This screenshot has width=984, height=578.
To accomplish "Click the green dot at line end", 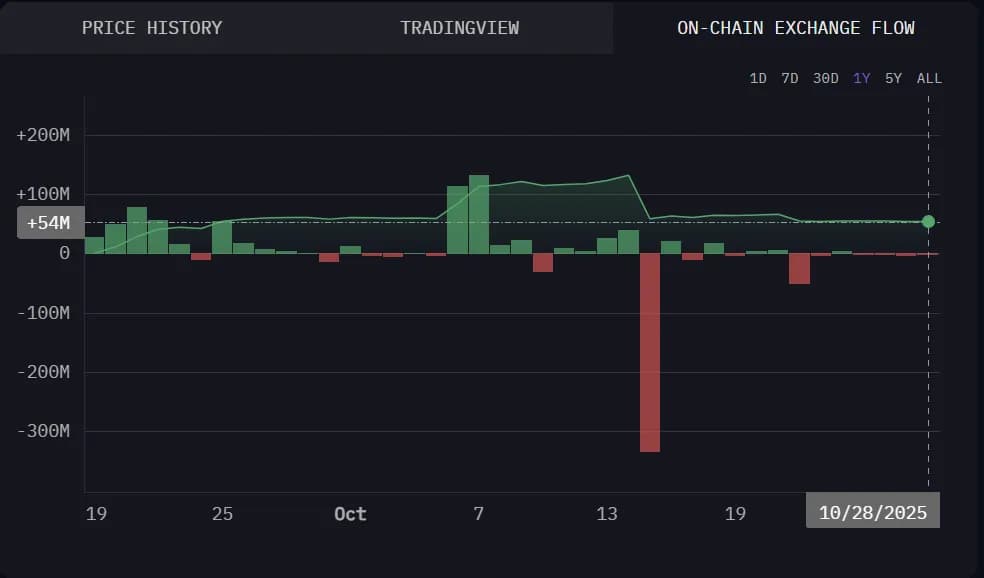I will 928,221.
